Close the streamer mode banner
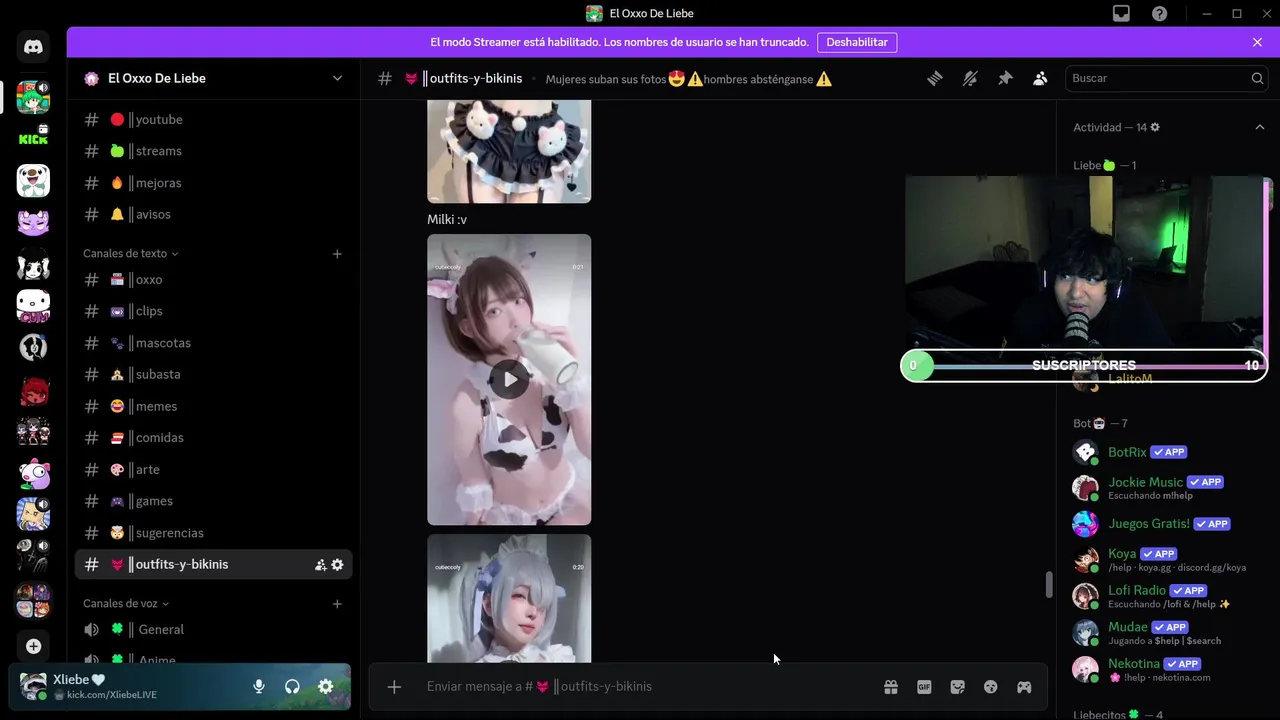1280x720 pixels. point(1257,42)
